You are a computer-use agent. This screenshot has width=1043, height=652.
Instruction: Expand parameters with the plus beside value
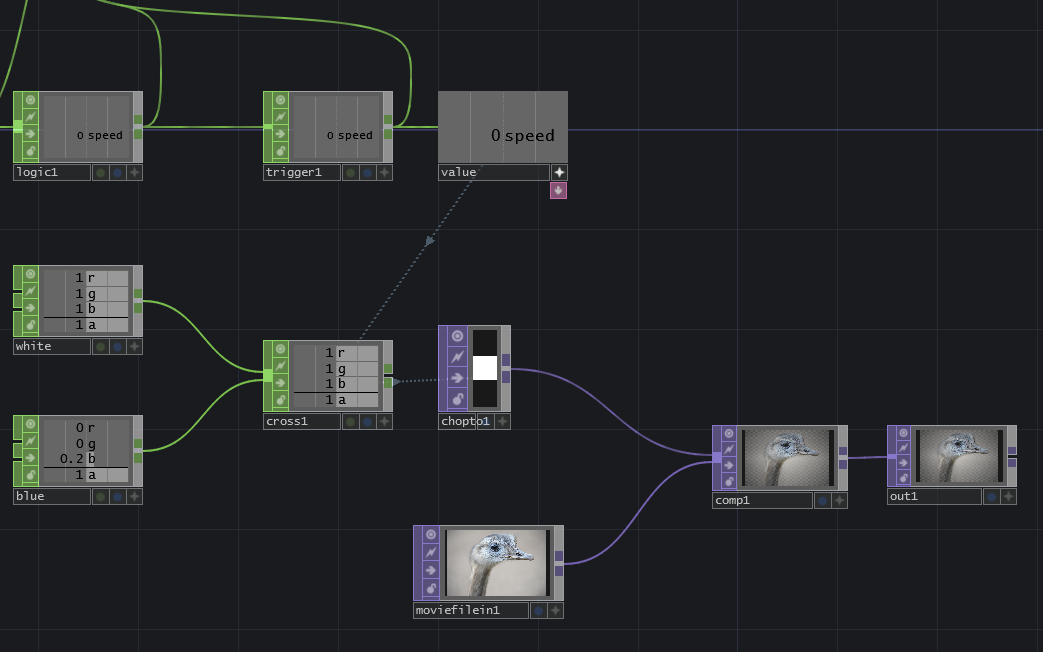pyautogui.click(x=559, y=171)
